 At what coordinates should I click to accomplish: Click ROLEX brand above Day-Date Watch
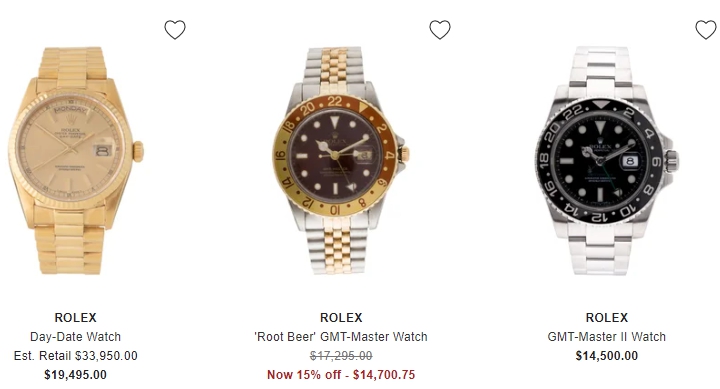[x=76, y=318]
